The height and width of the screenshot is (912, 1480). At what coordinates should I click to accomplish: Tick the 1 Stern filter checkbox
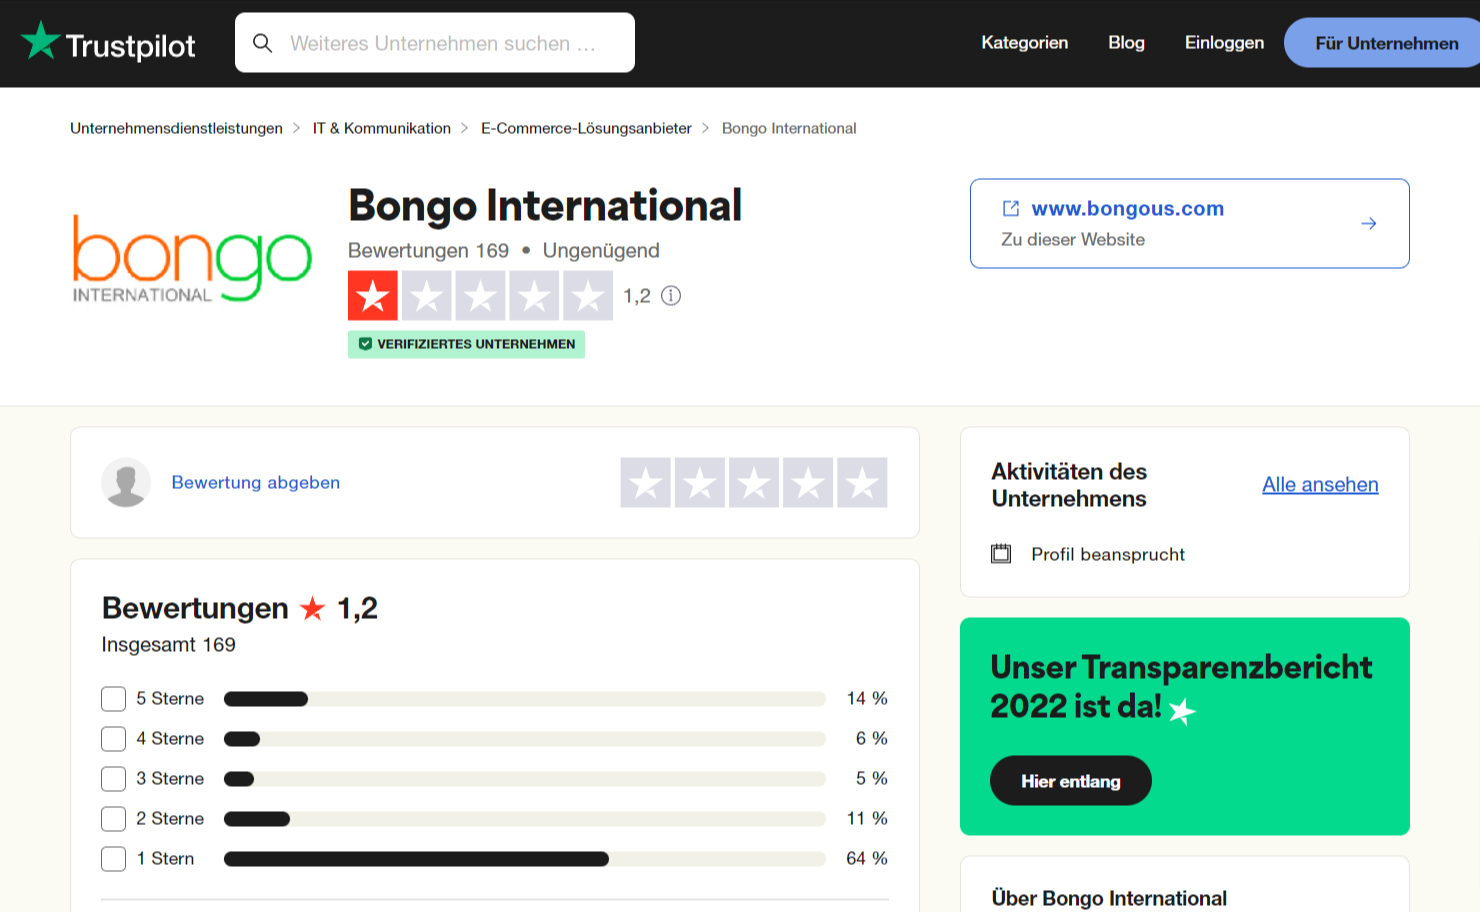[114, 859]
